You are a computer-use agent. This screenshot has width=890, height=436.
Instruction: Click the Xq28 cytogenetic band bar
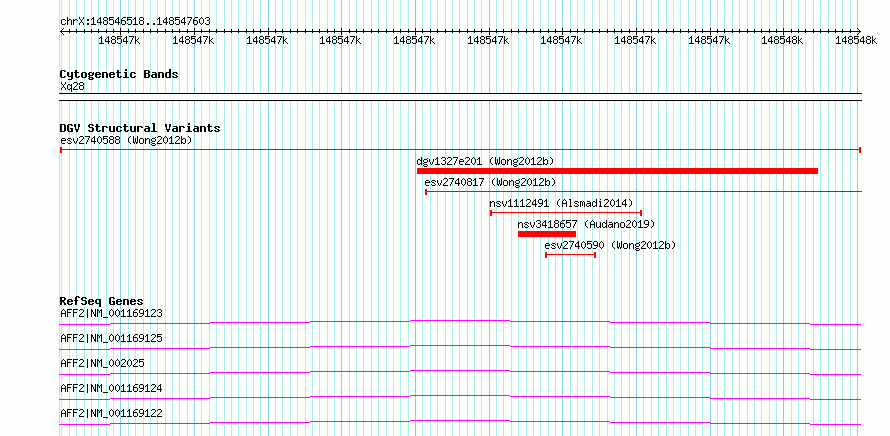point(460,97)
